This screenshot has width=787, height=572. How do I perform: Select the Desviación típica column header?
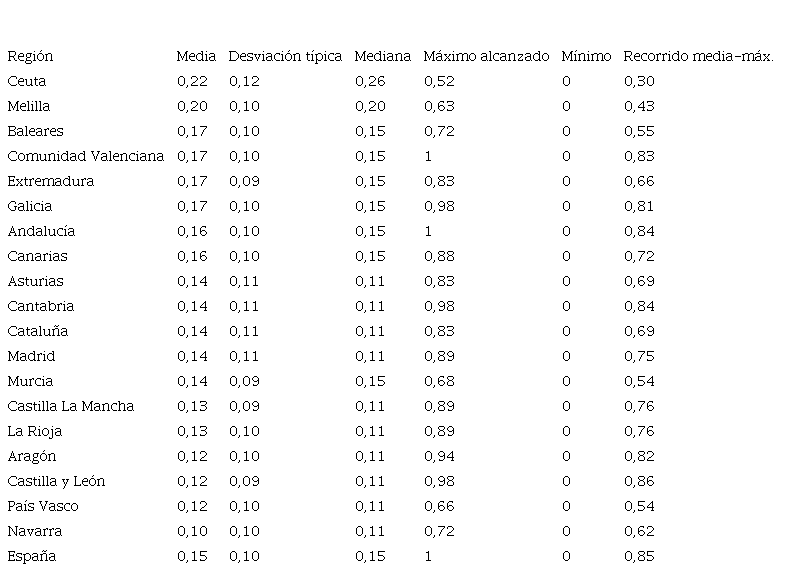pos(285,57)
